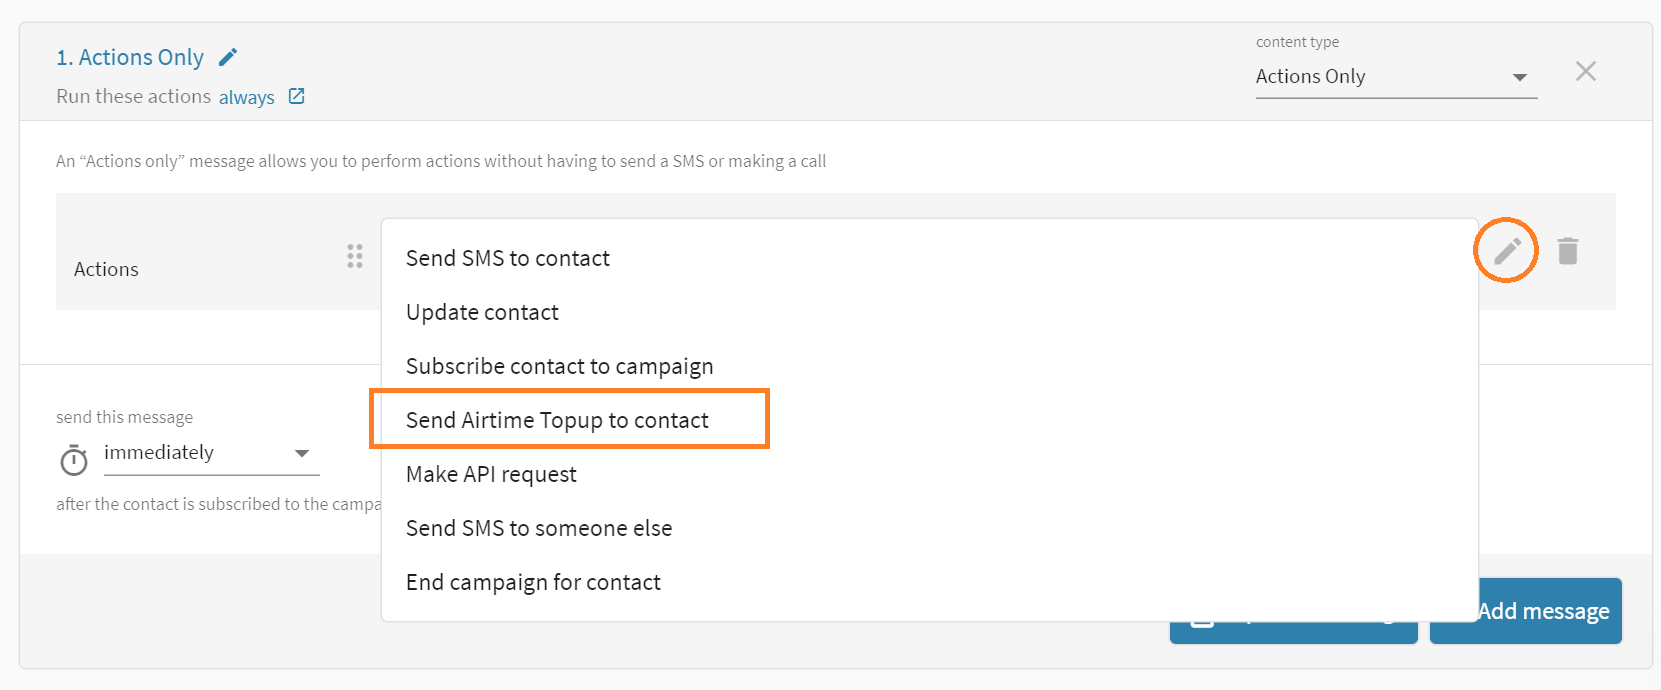Close the message panel with the X
The width and height of the screenshot is (1661, 690).
tap(1586, 71)
